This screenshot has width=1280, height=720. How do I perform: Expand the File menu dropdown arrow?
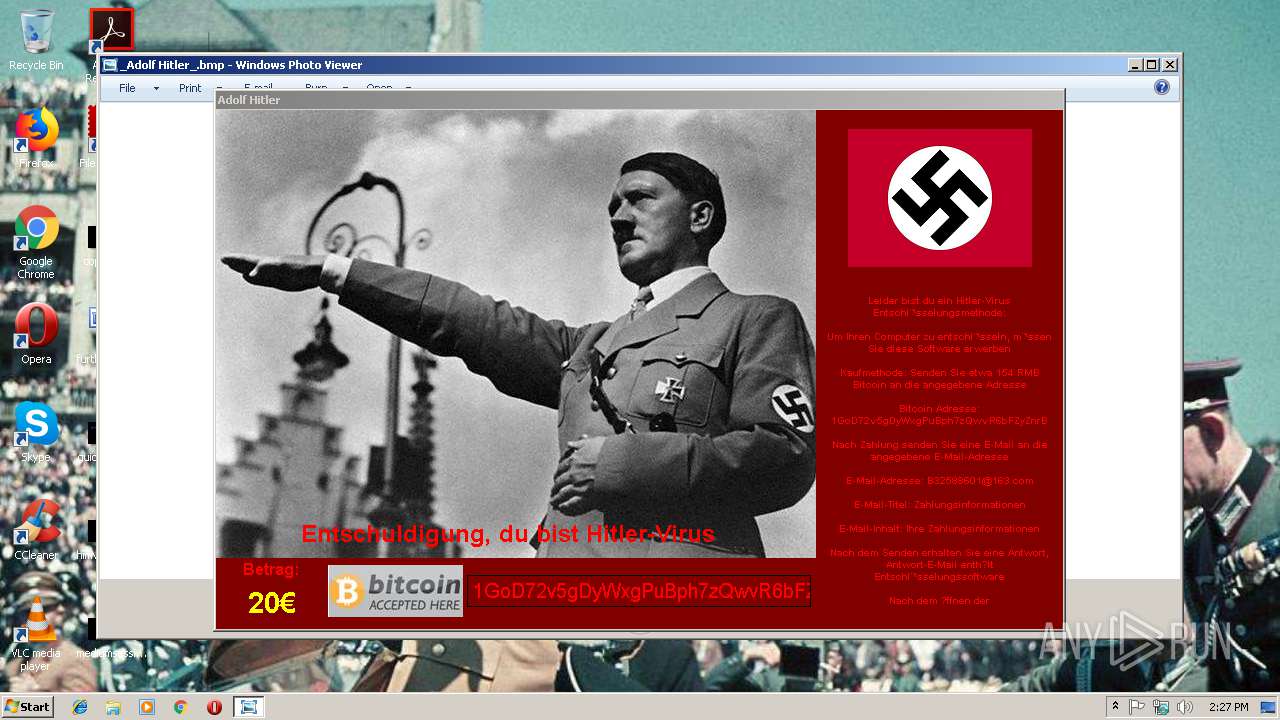[156, 88]
